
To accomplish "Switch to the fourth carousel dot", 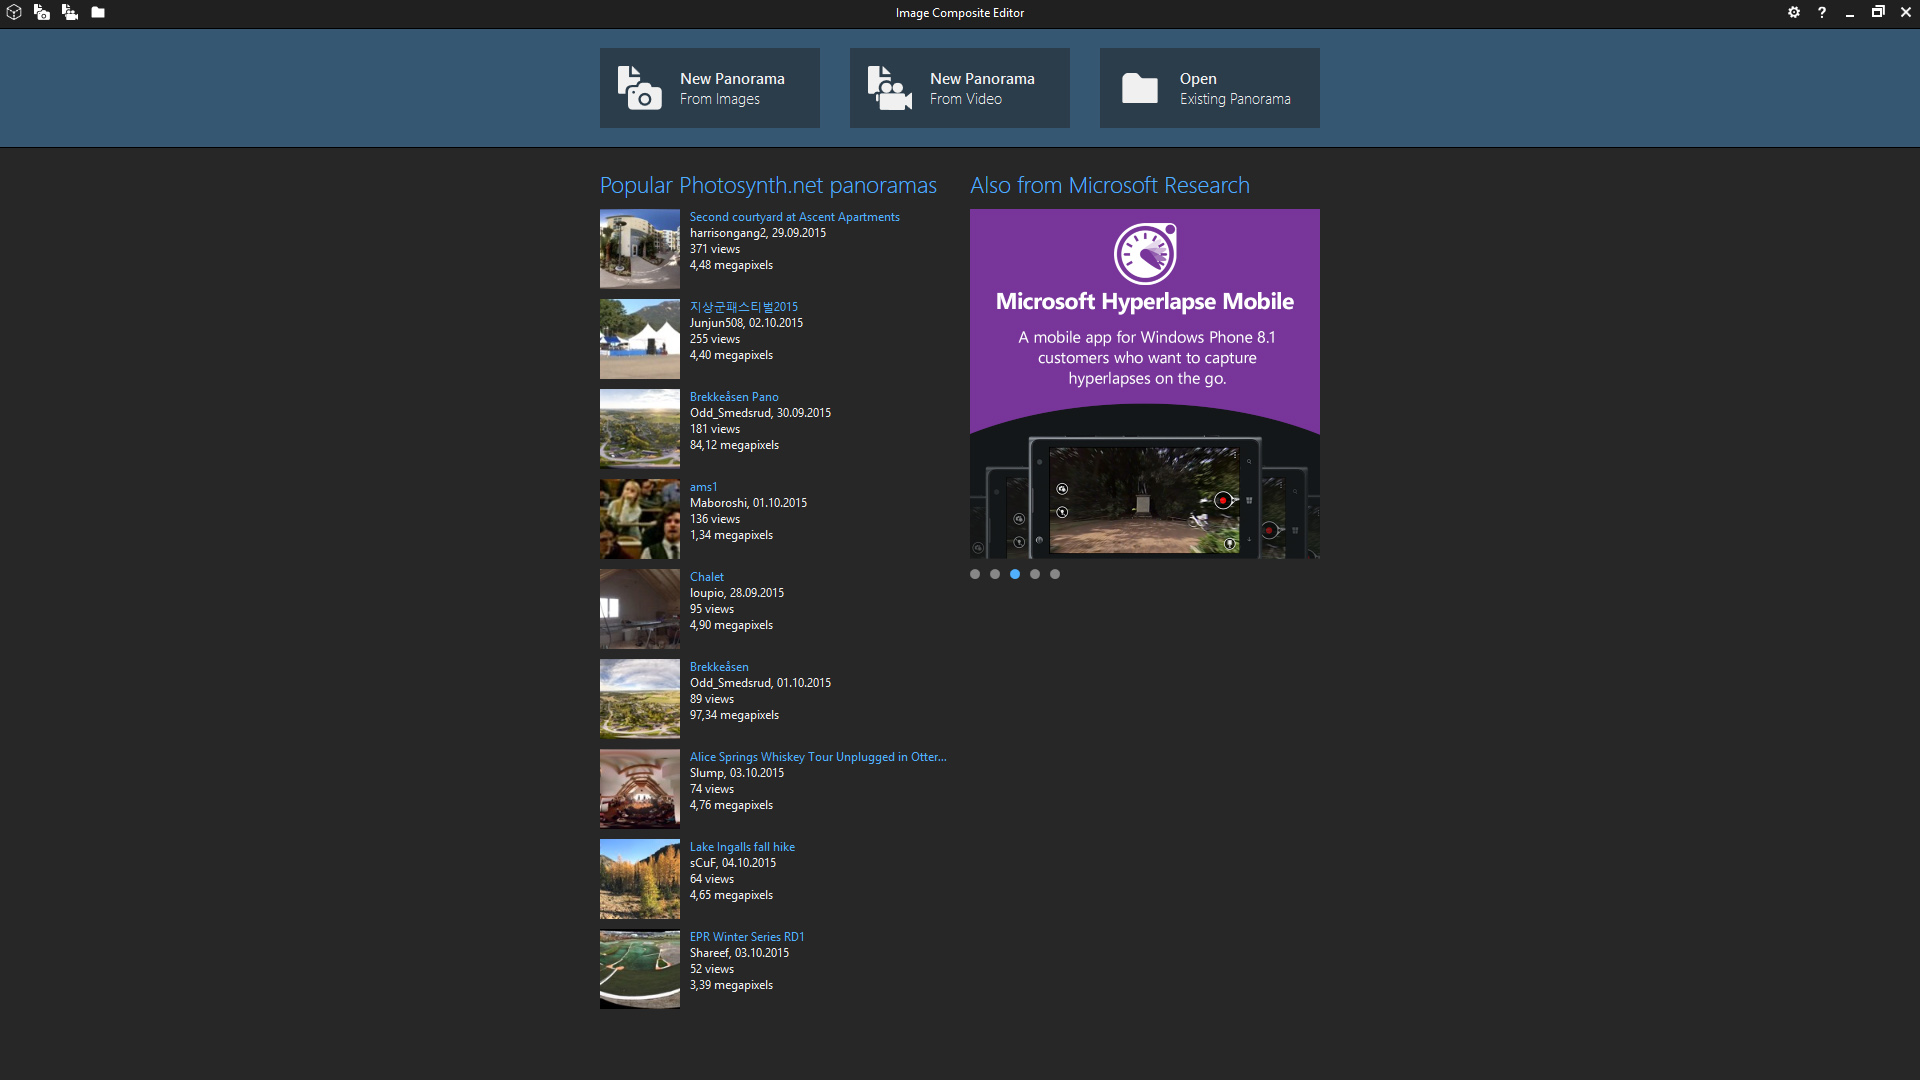I will point(1035,574).
